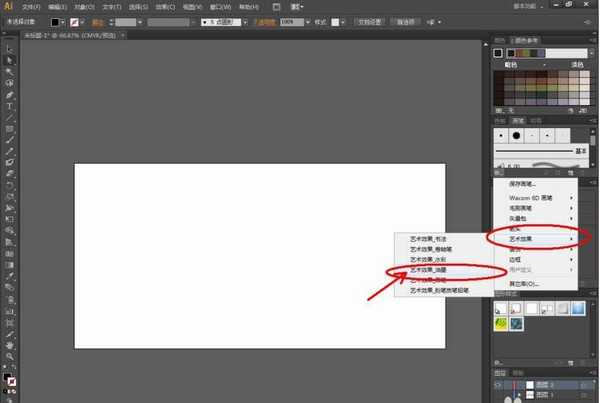Select the Eyedropper tool
This screenshot has height=403, width=600.
10,277
